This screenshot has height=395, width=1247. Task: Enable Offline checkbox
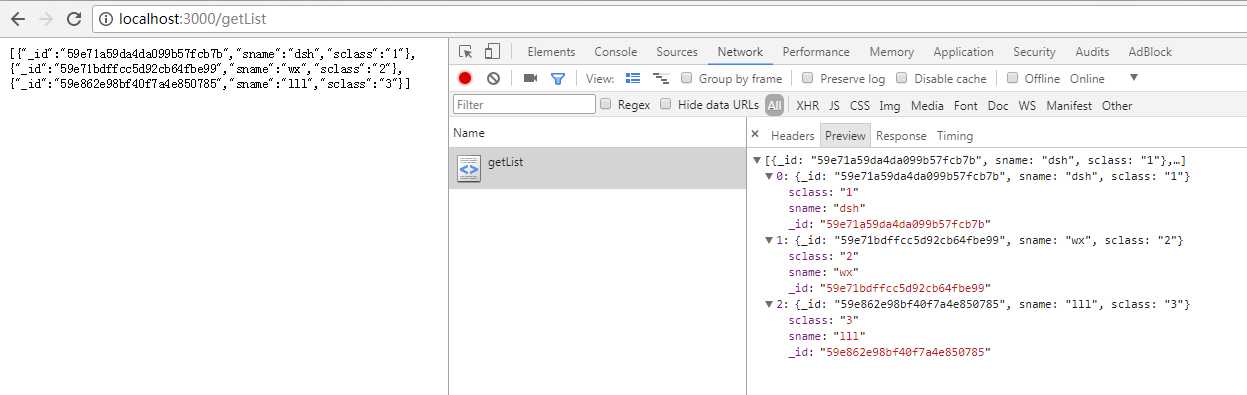pos(1012,78)
